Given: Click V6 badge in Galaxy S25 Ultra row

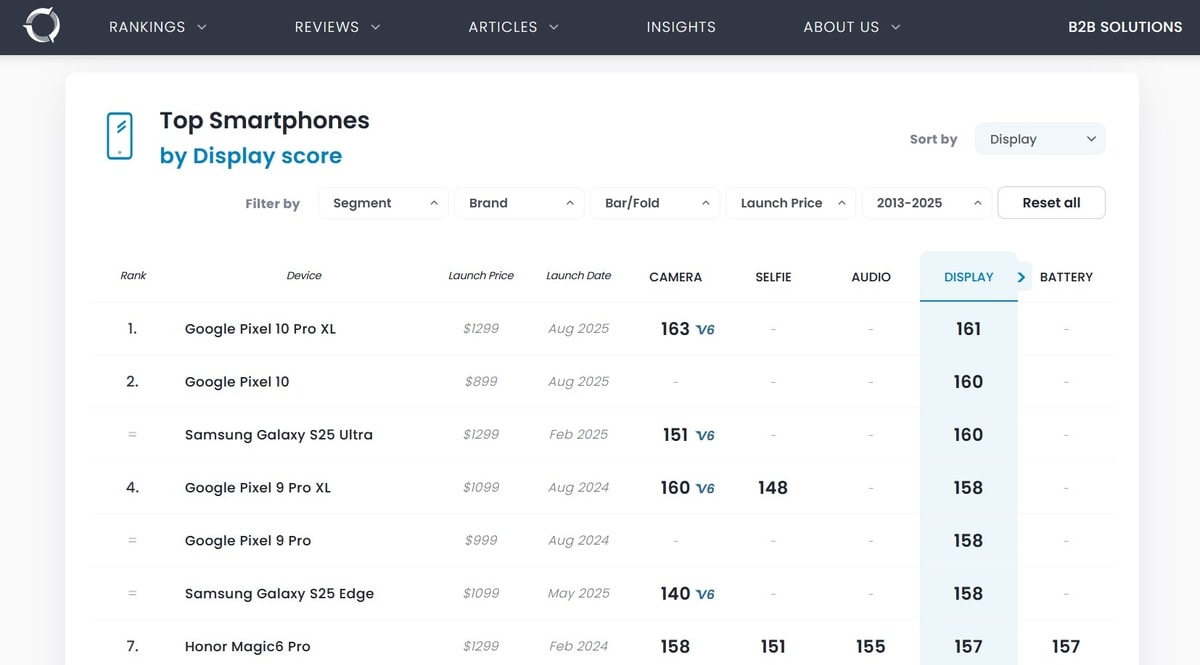Looking at the screenshot, I should tap(705, 436).
